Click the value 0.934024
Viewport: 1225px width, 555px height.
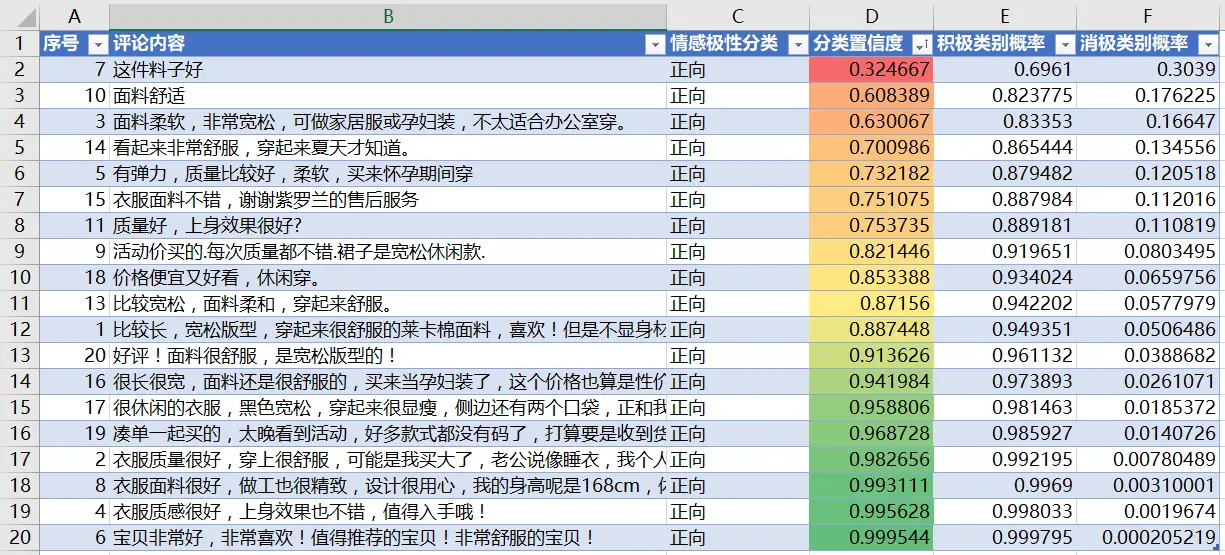click(1005, 278)
